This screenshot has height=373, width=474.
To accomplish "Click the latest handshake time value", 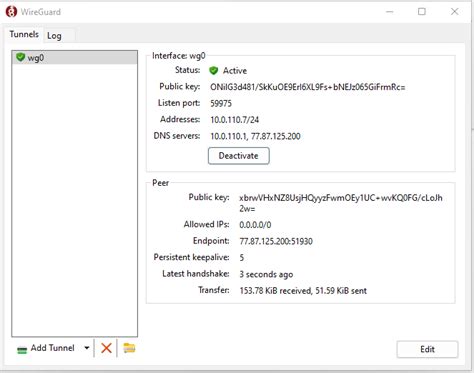I will (266, 274).
